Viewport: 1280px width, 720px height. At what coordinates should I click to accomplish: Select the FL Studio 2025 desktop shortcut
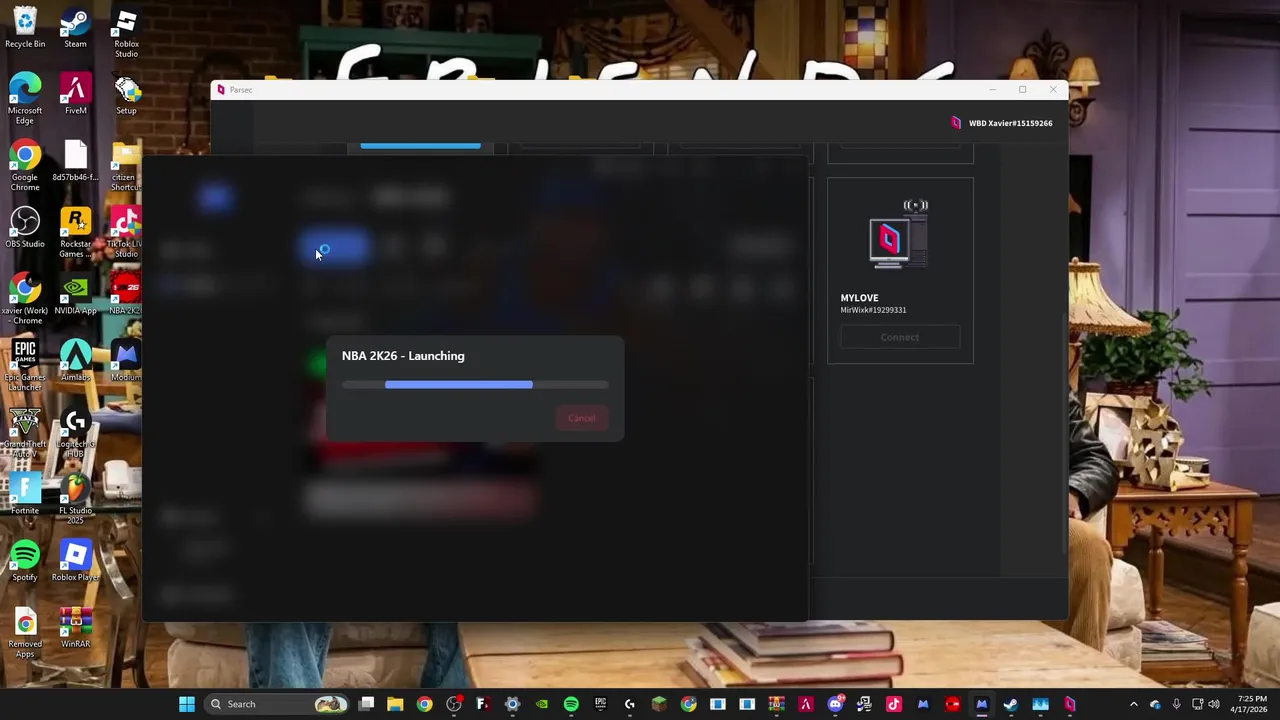coord(75,499)
